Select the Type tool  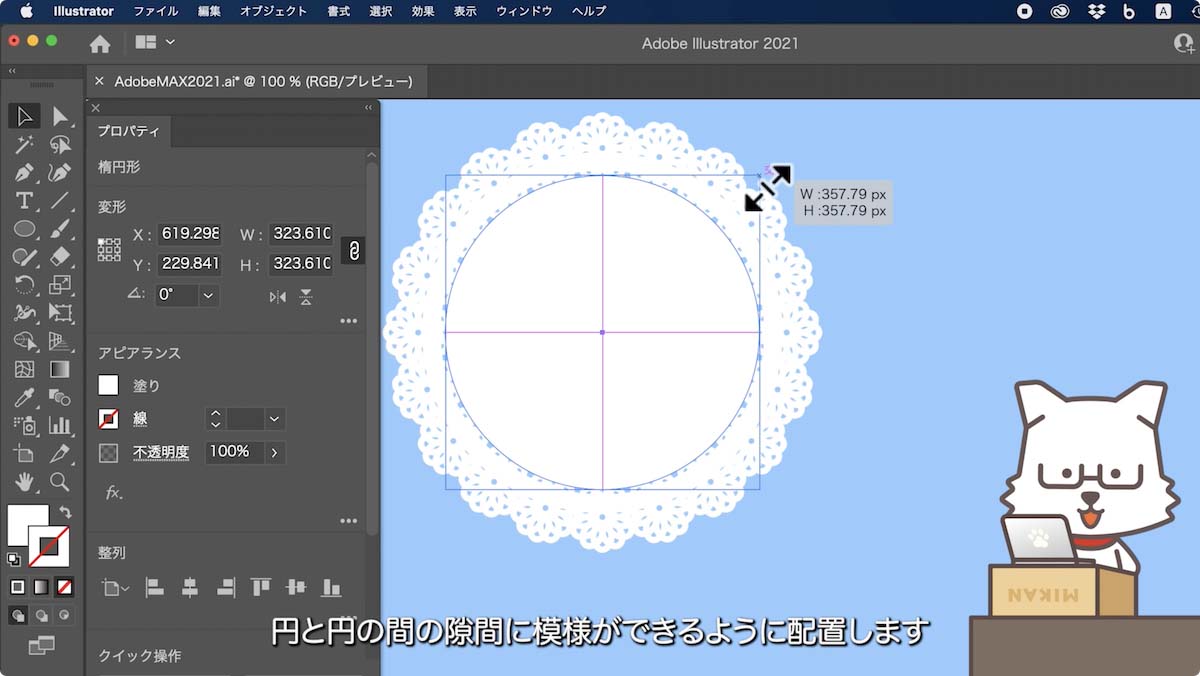(x=25, y=201)
